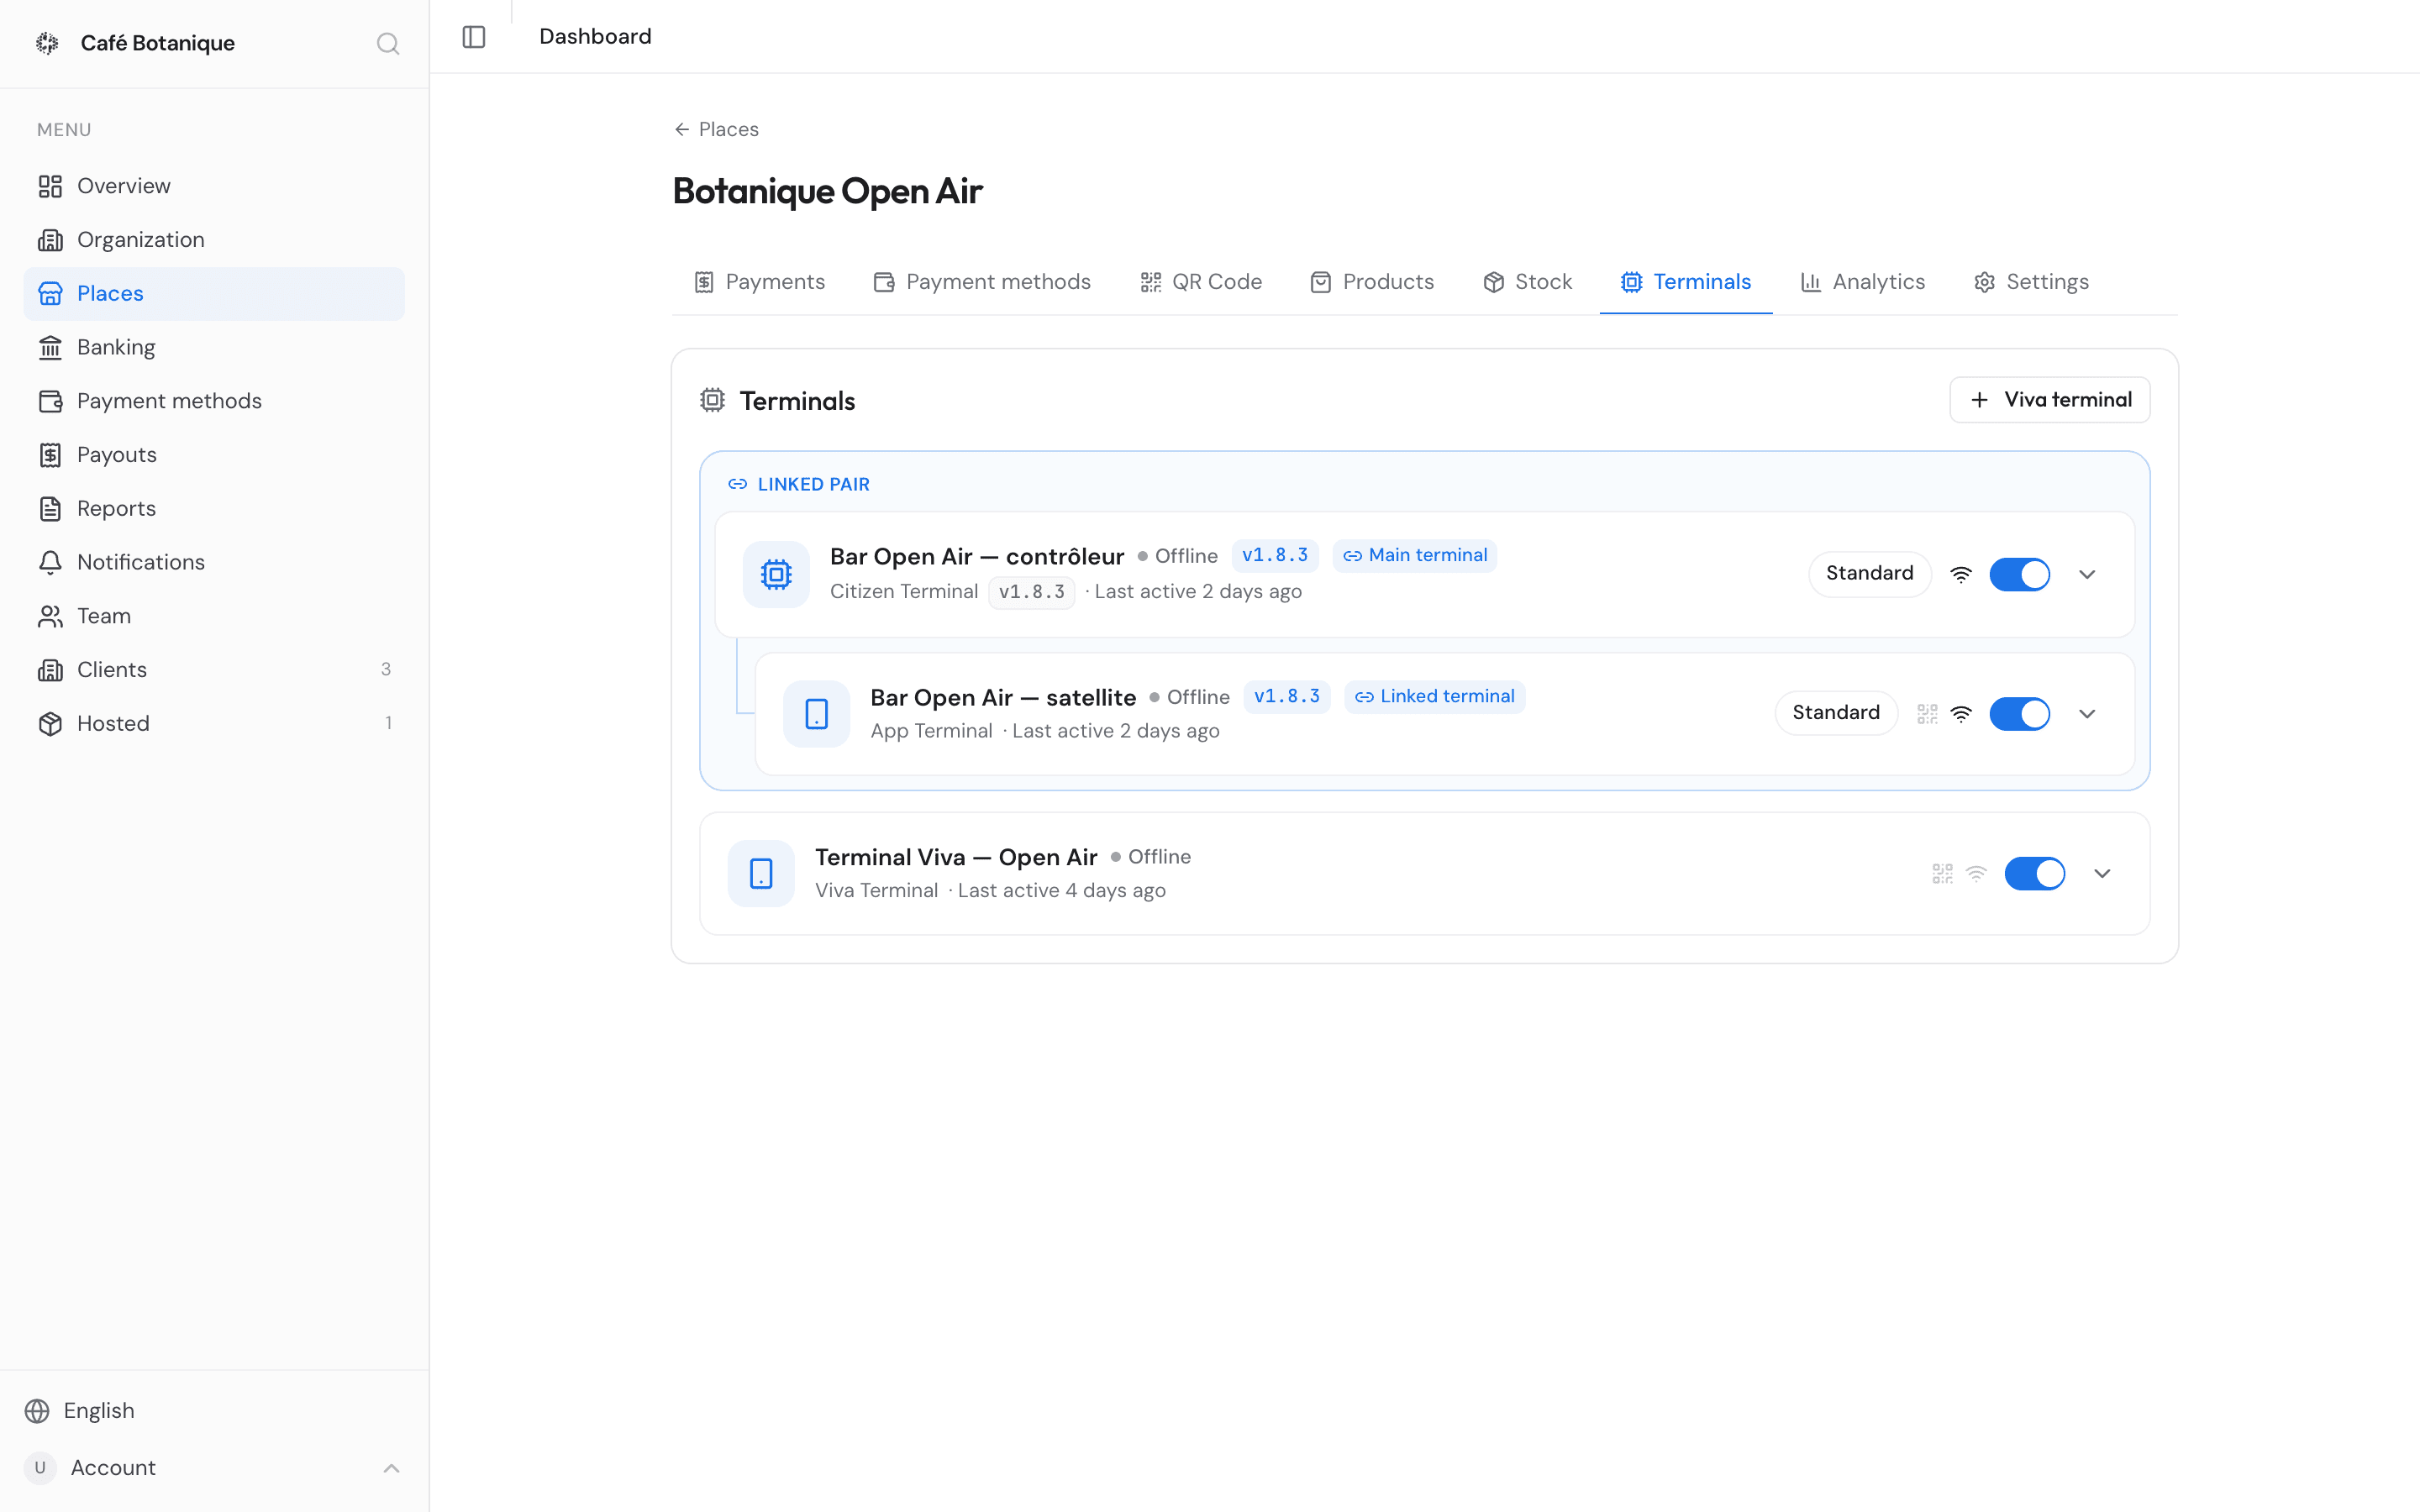Click the Café Botanique logo icon
The height and width of the screenshot is (1512, 2420).
pos(47,43)
